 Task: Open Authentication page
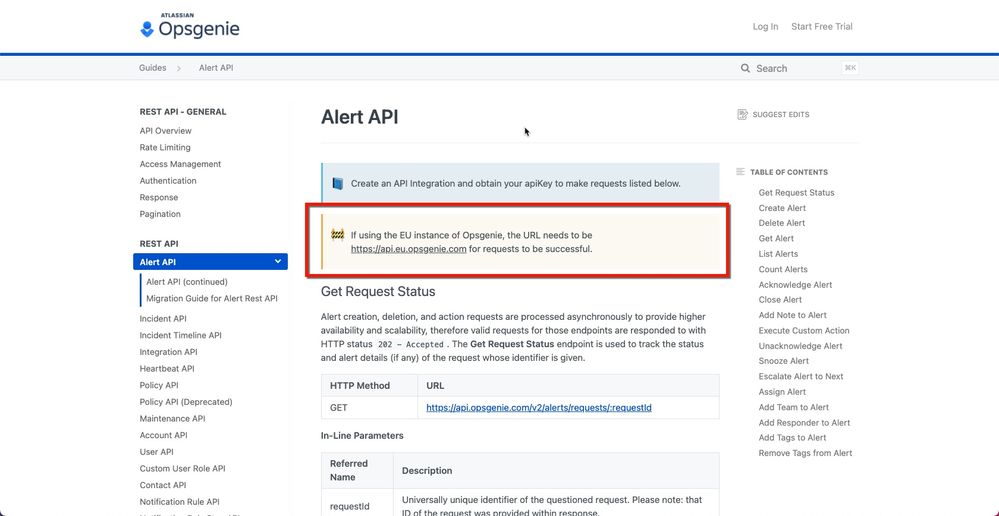pyautogui.click(x=168, y=180)
